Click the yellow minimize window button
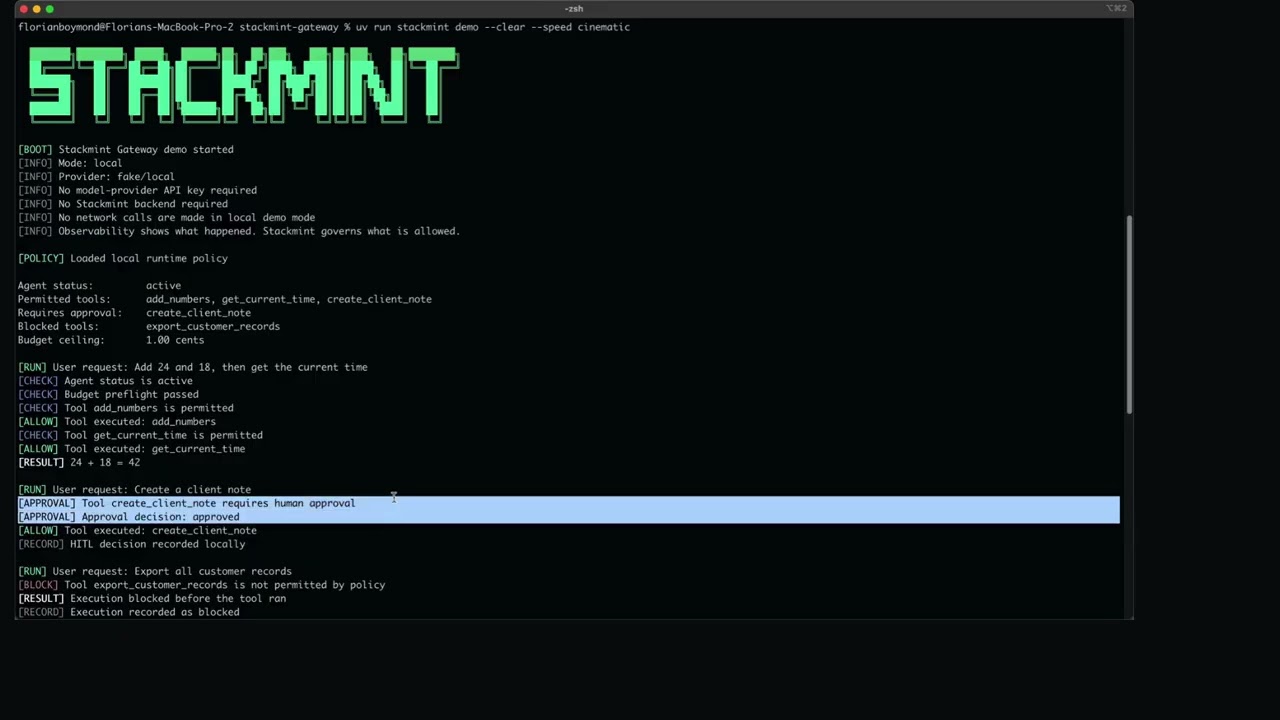Screen dimensions: 1280x720 [x=36, y=9]
